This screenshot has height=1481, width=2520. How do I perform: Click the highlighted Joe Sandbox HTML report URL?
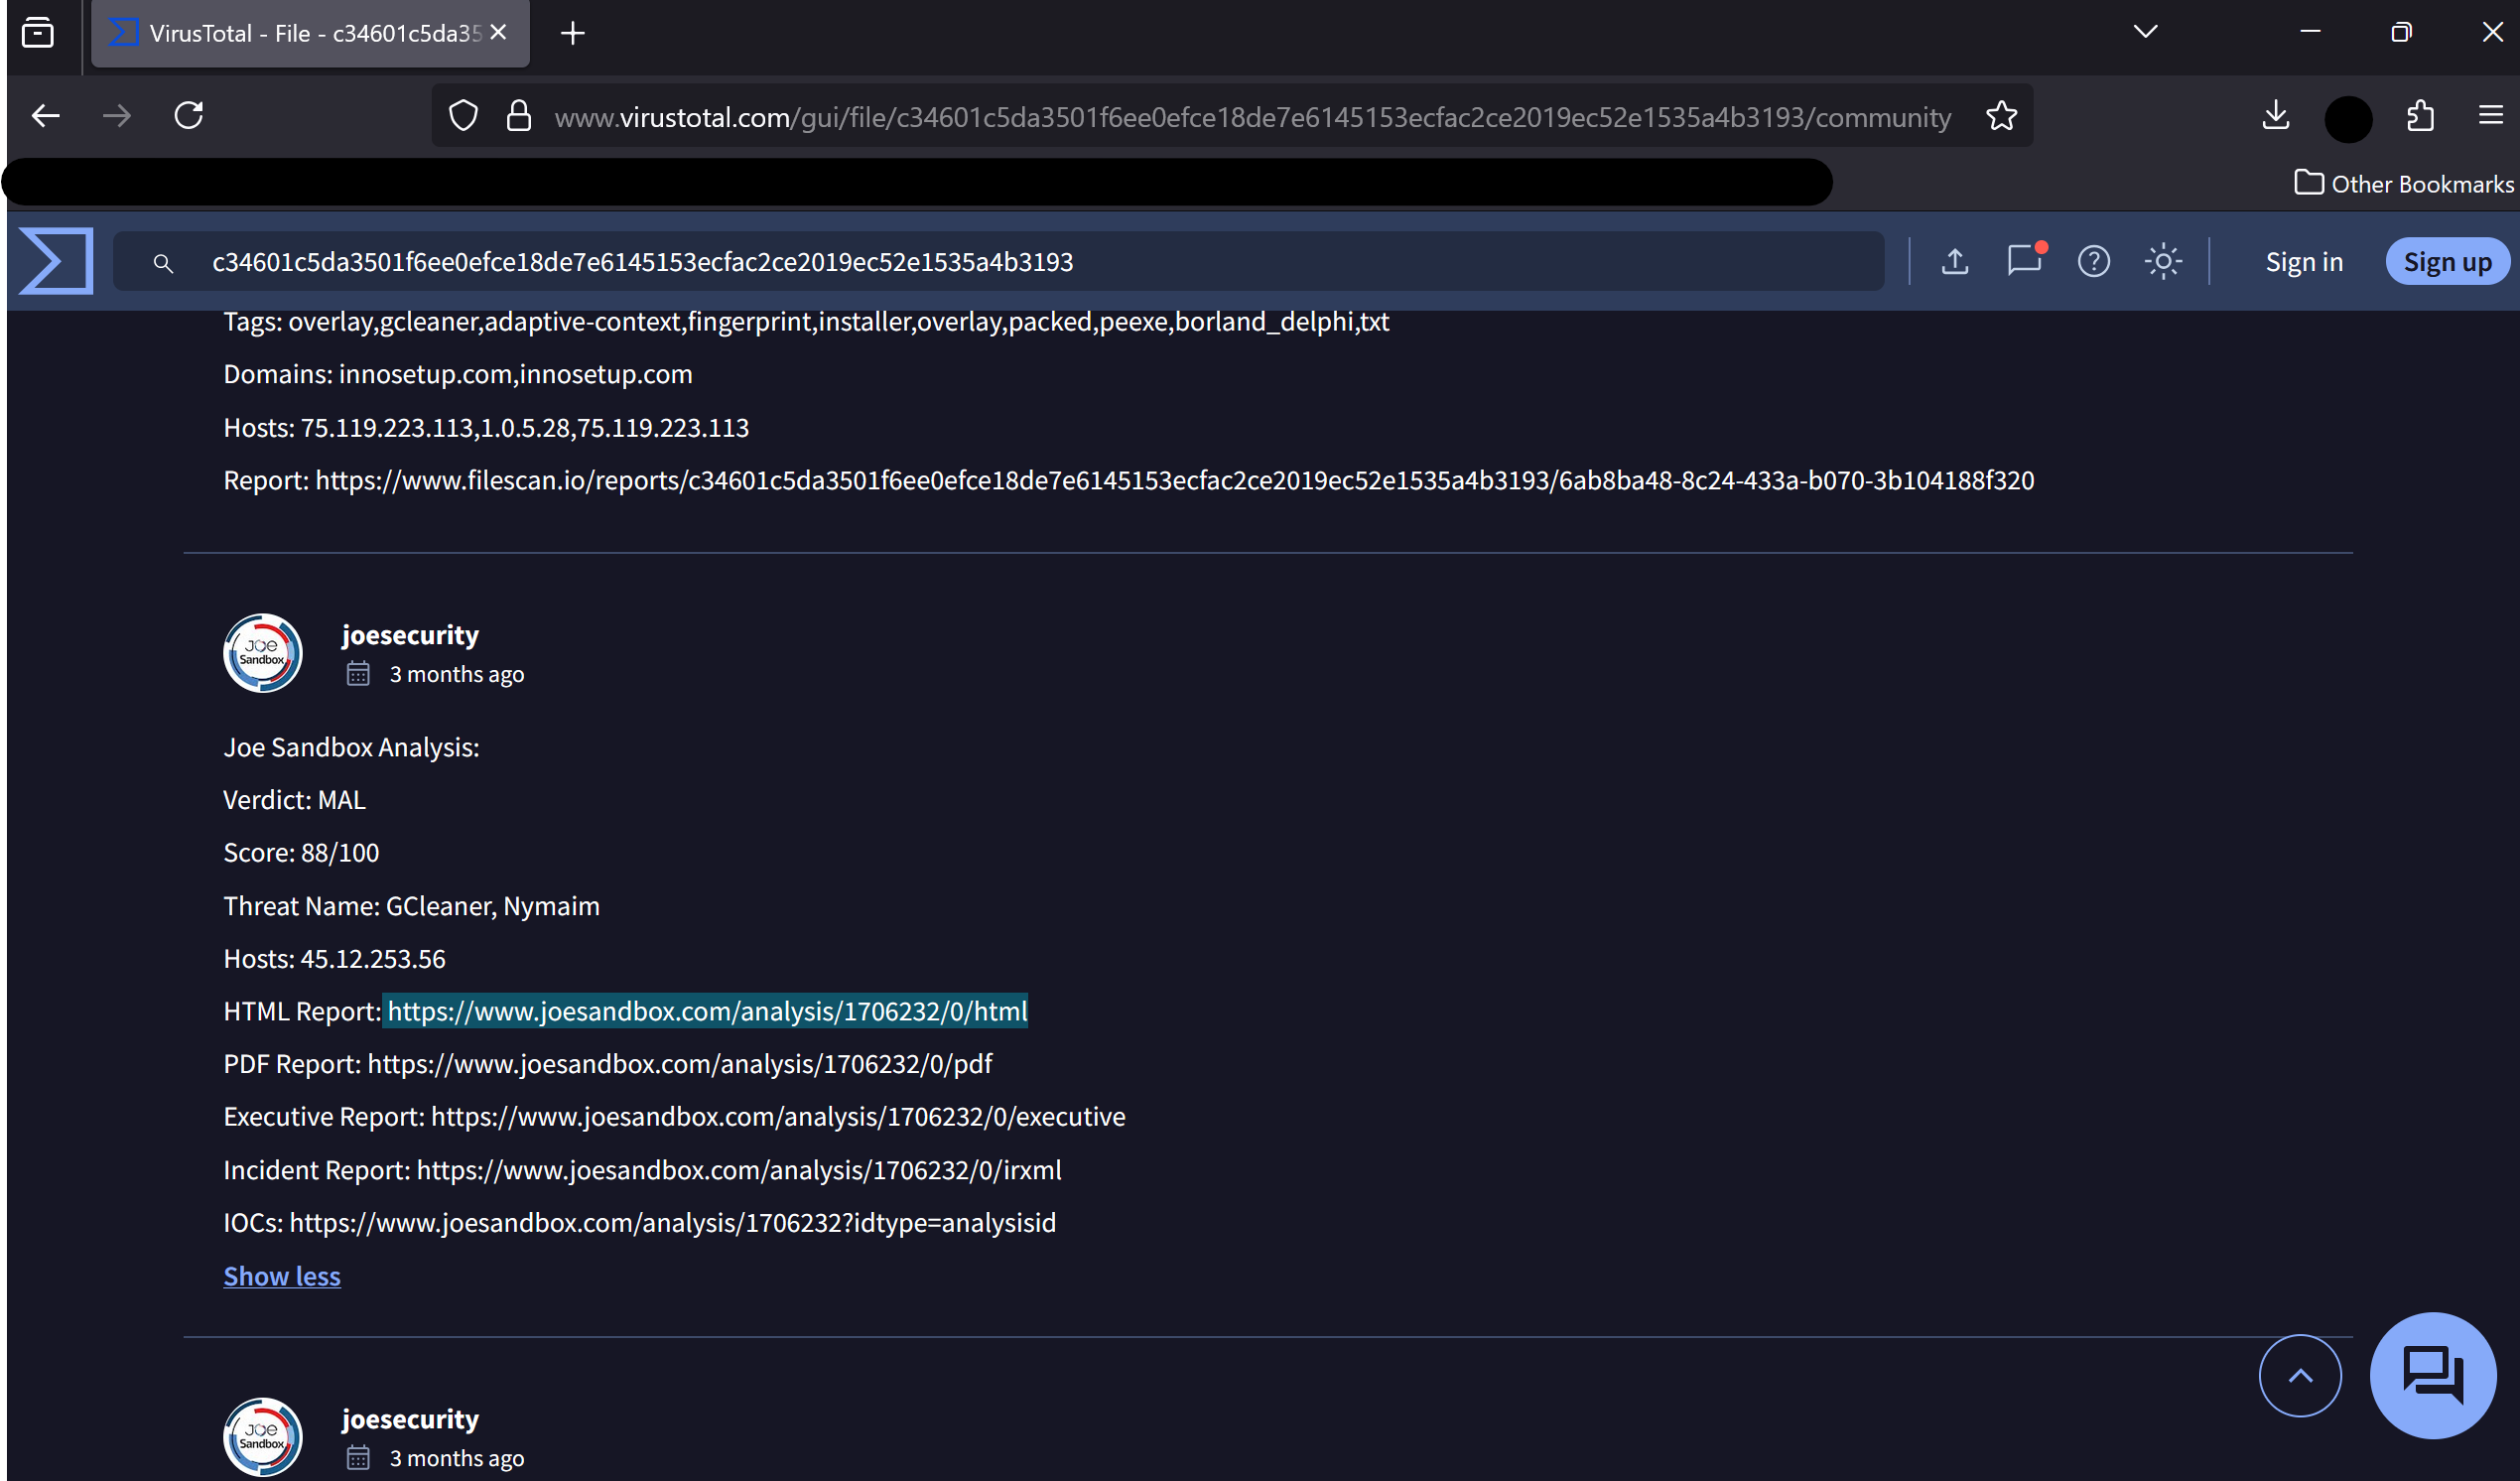coord(706,1011)
